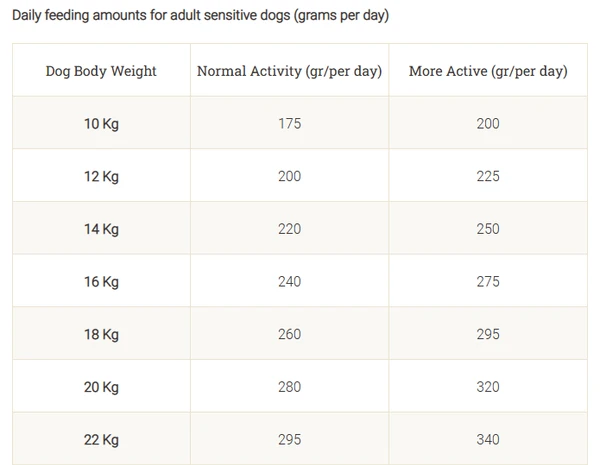Click the Daily feeding amounts table caption
Viewport: 600px width, 465px height.
point(200,17)
